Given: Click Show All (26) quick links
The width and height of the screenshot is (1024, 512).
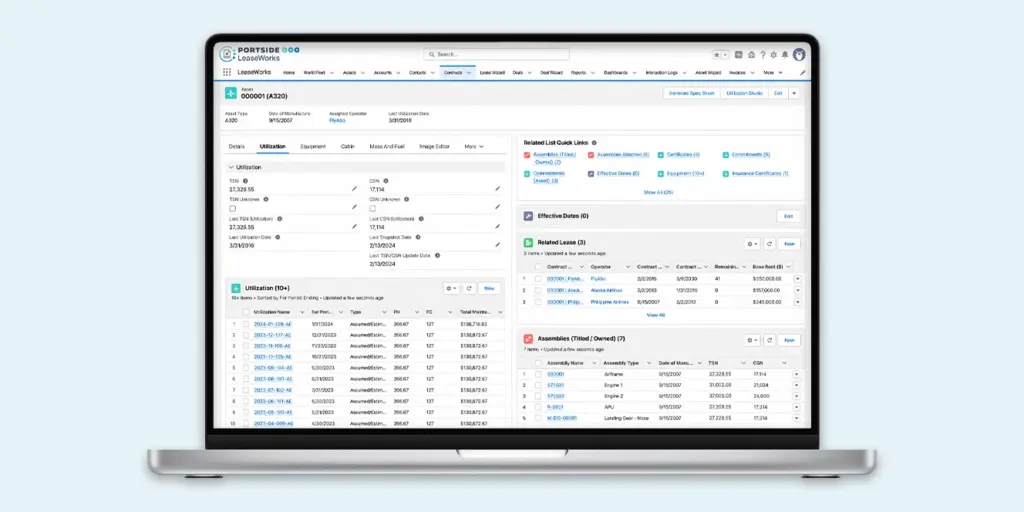Looking at the screenshot, I should click(658, 193).
